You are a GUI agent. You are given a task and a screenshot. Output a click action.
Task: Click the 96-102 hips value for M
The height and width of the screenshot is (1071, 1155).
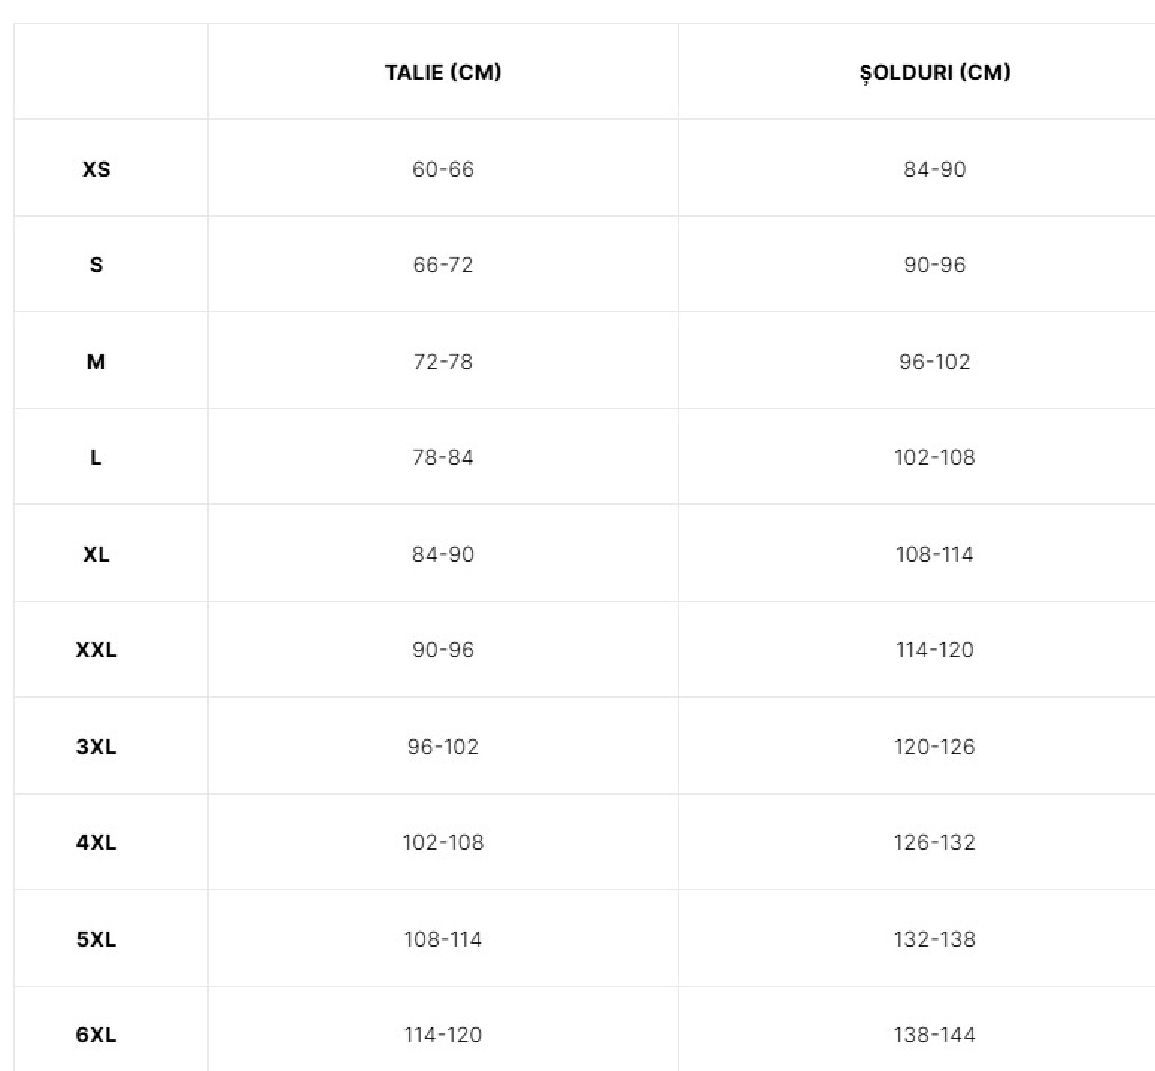(935, 362)
